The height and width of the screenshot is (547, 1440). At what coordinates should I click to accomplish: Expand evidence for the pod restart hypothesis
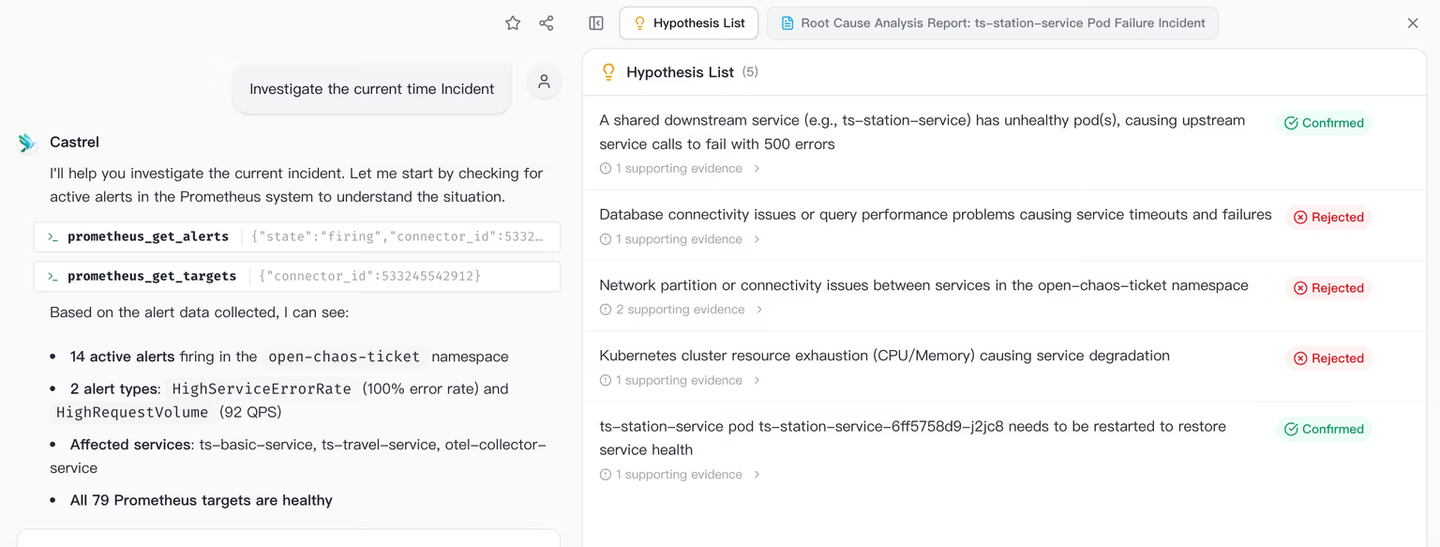[680, 475]
